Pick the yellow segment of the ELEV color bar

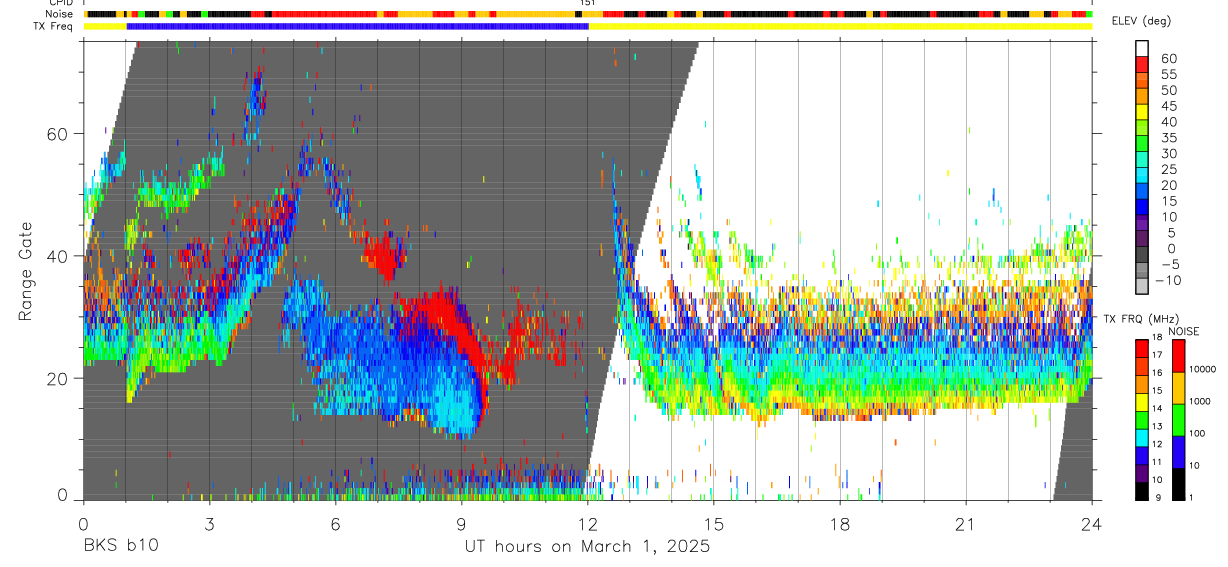[x=1142, y=111]
